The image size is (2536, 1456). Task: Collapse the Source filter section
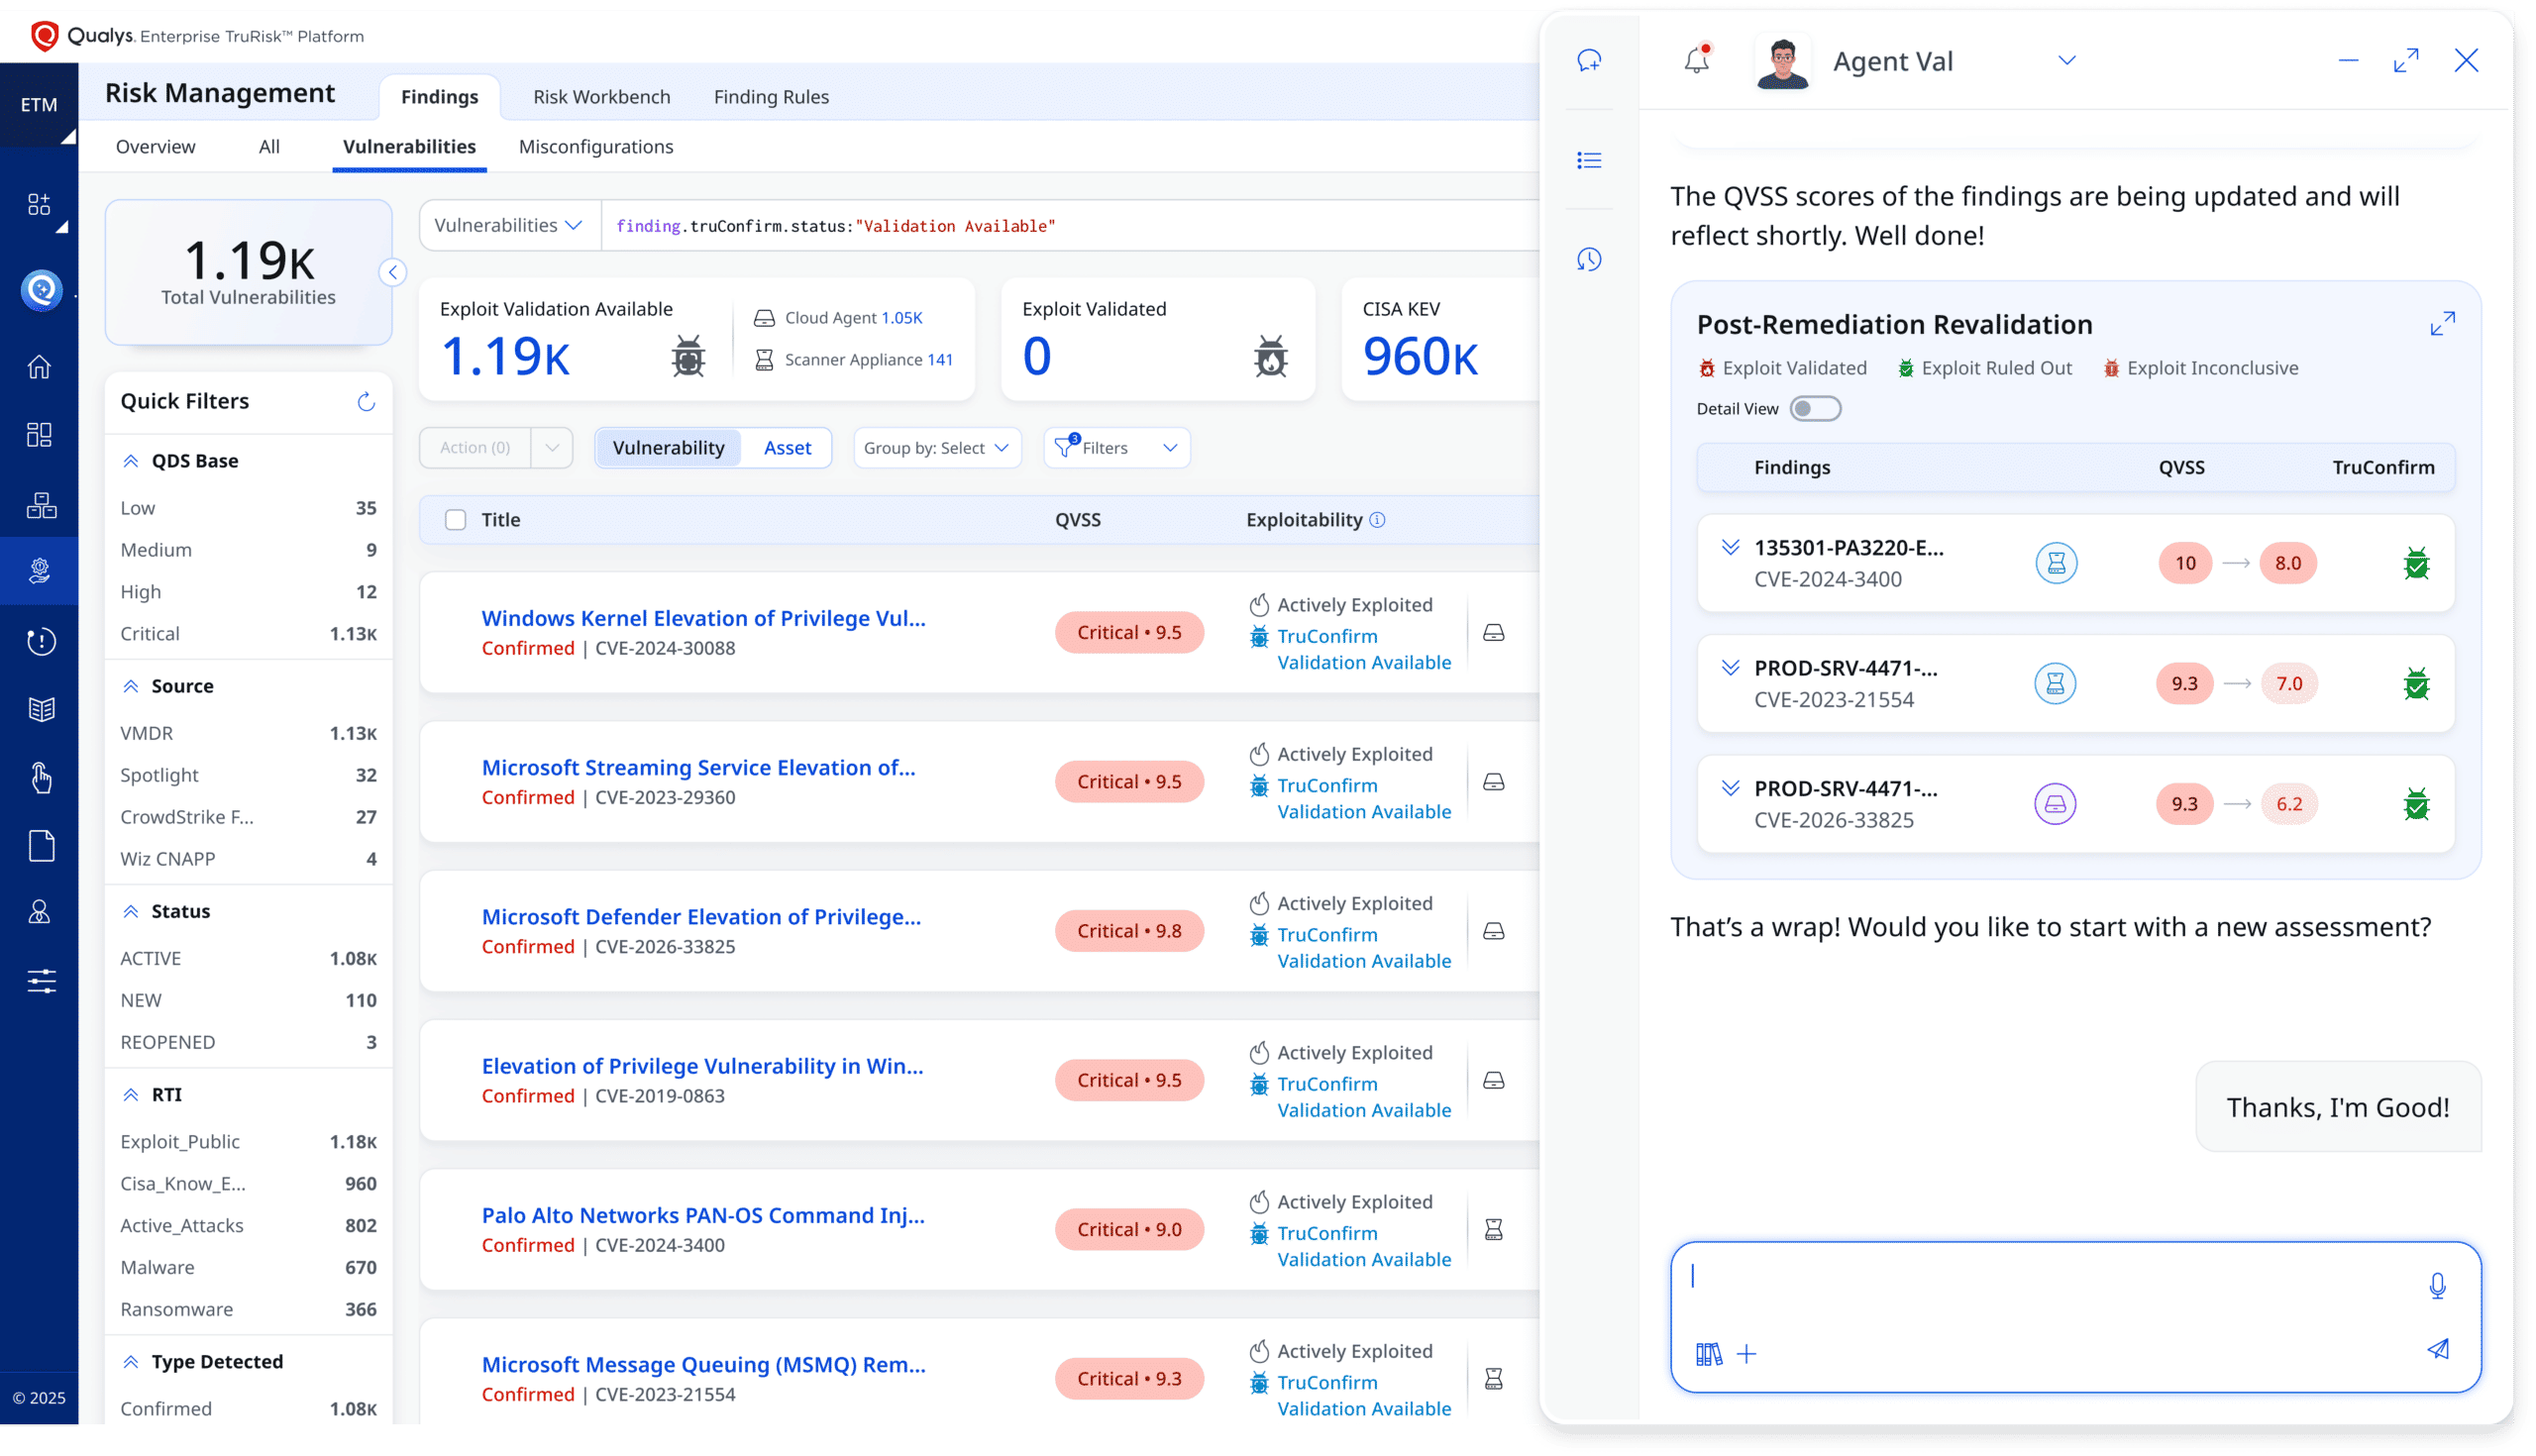tap(131, 686)
